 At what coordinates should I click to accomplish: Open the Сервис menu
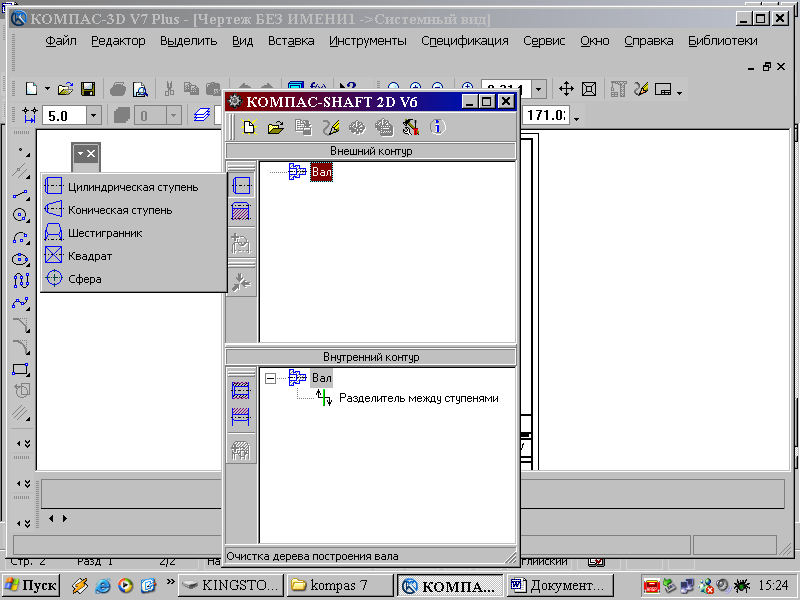coord(544,41)
